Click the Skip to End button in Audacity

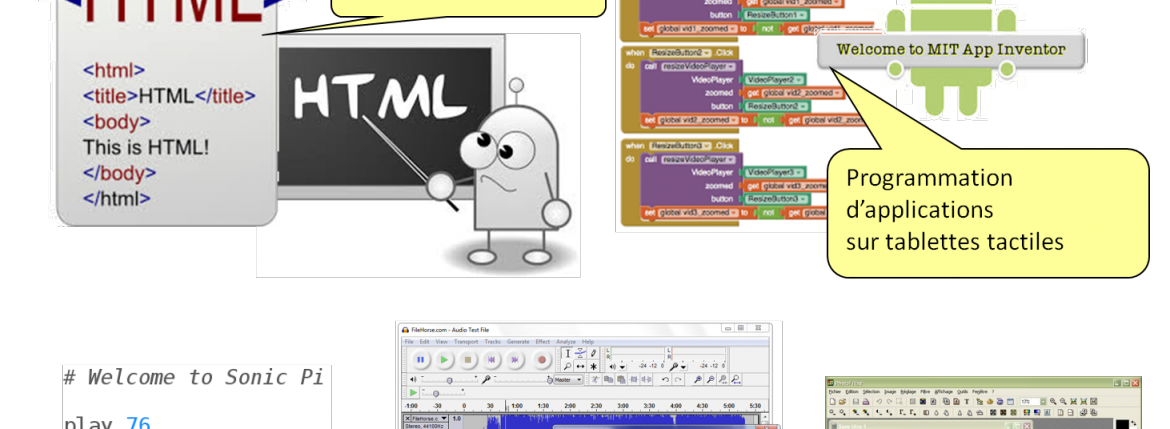point(516,359)
